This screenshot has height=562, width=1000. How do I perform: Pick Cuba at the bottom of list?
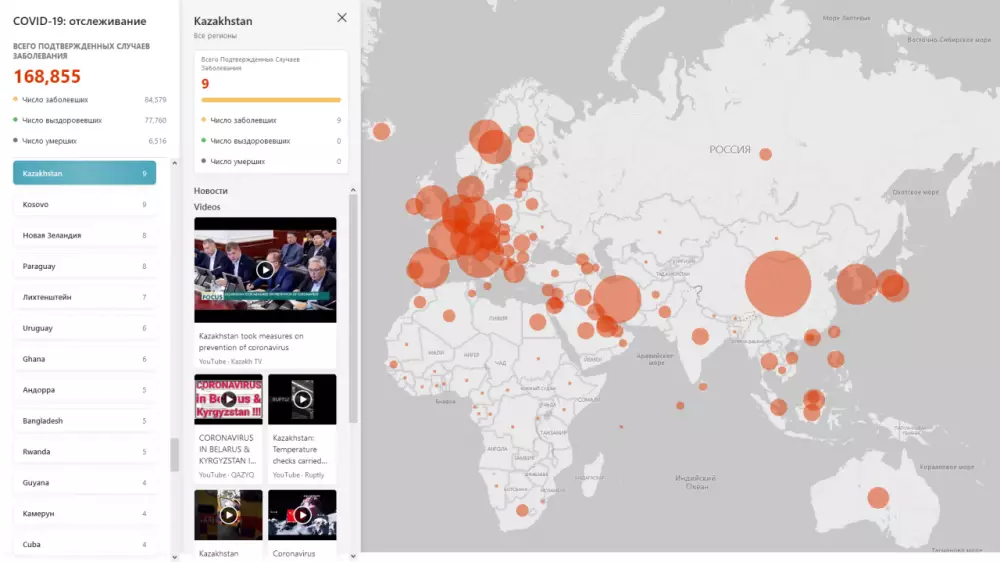[84, 545]
